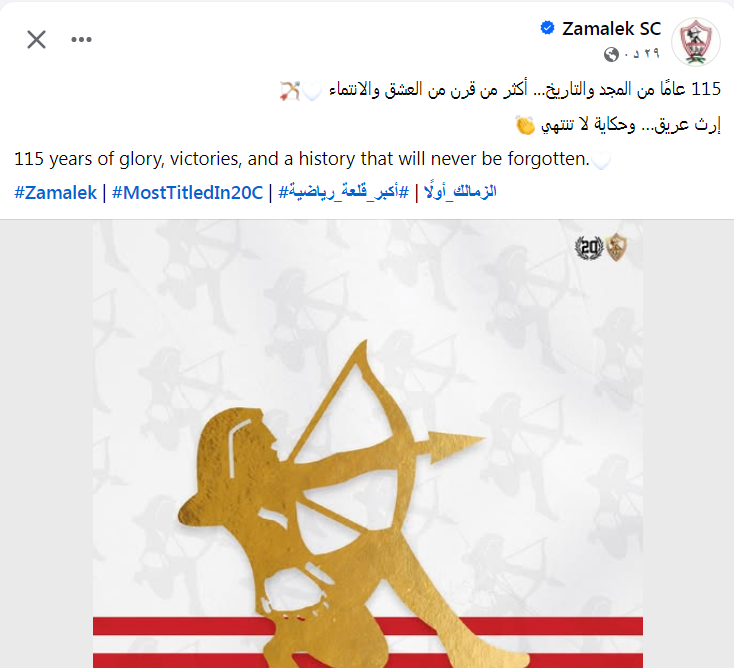Click the blue verified badge
Viewport: 734px width, 668px height.
(547, 28)
